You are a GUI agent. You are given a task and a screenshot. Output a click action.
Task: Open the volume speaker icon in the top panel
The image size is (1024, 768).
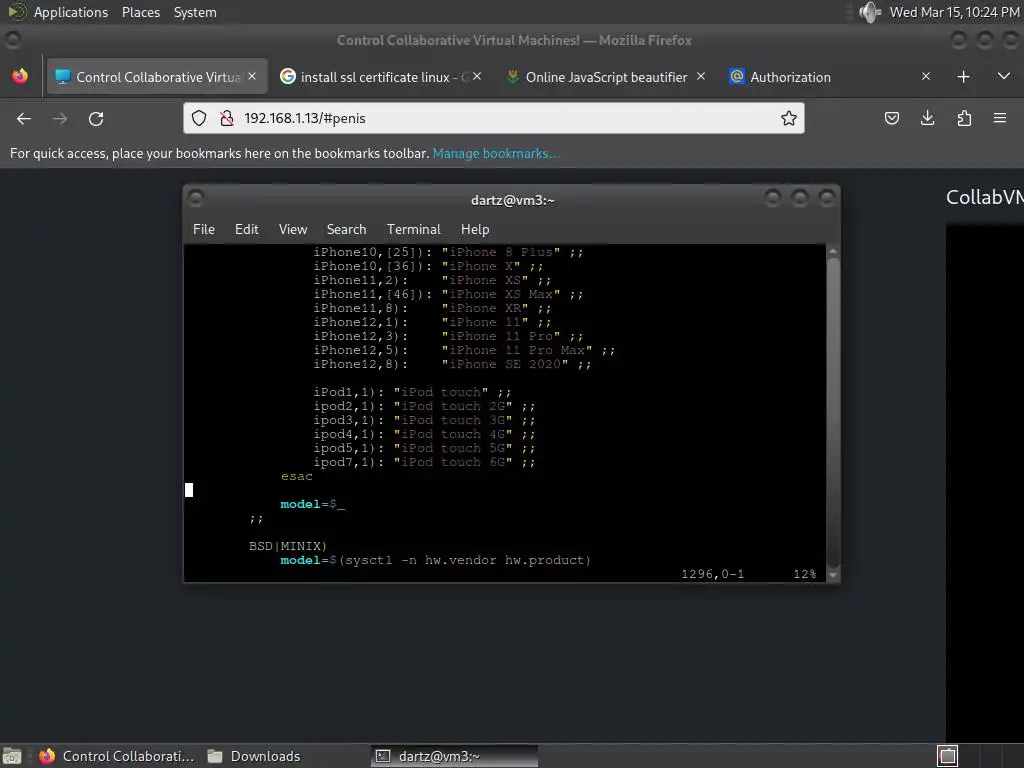[x=869, y=12]
